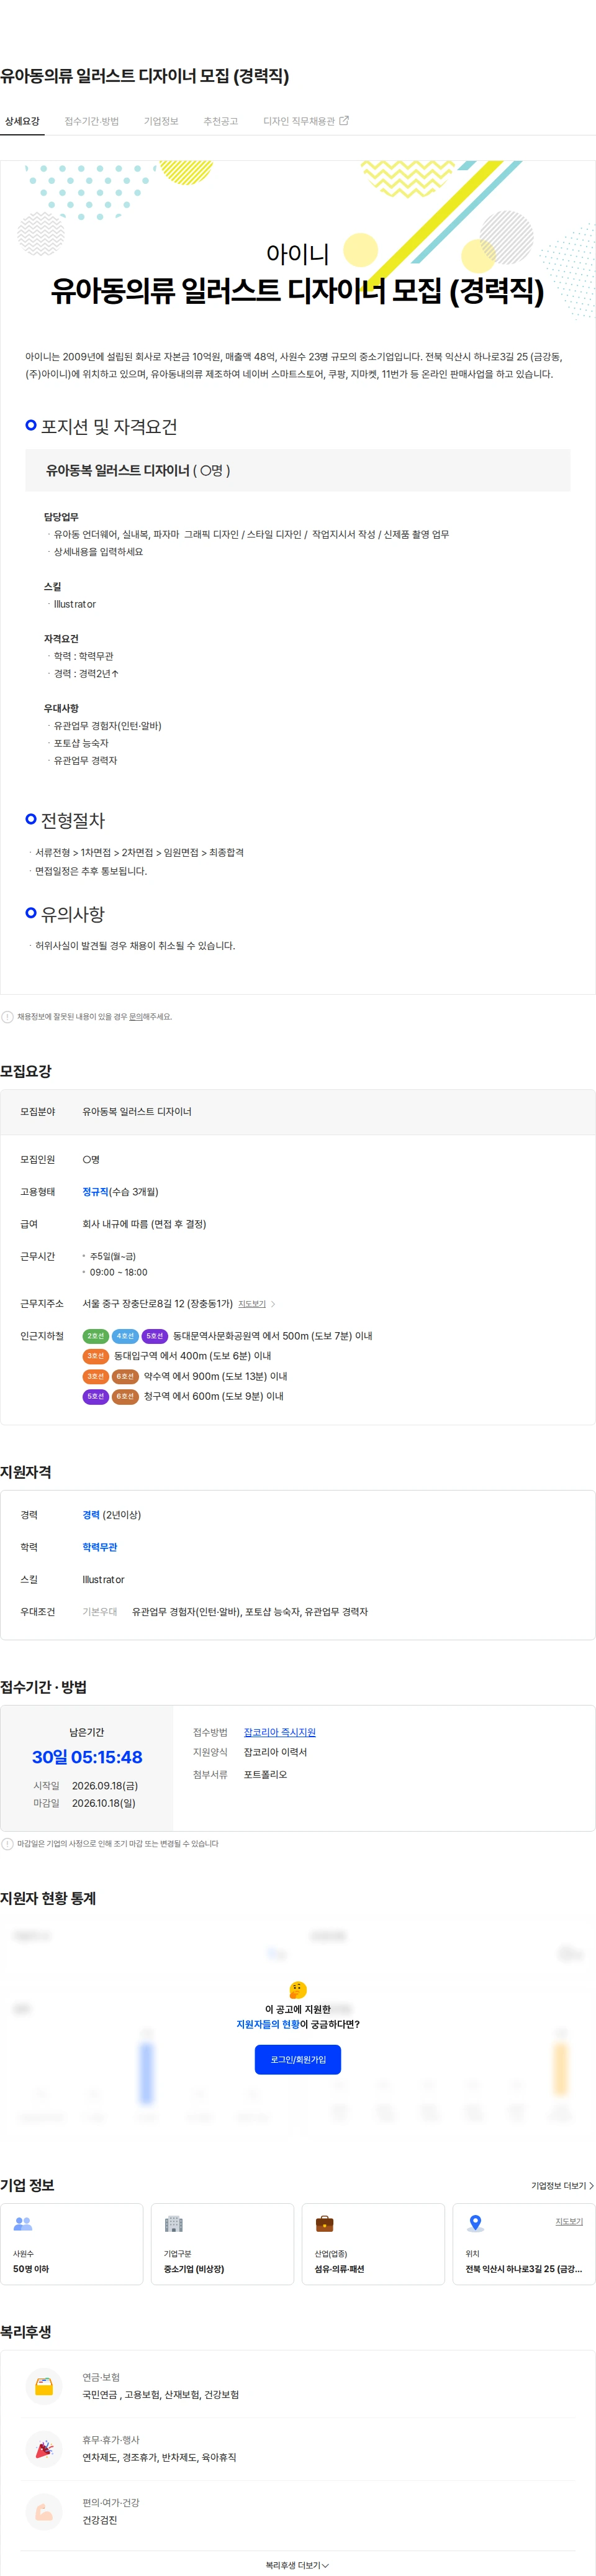Click the 잡코리아 이력서 application form text
The height and width of the screenshot is (2576, 596).
click(275, 1752)
